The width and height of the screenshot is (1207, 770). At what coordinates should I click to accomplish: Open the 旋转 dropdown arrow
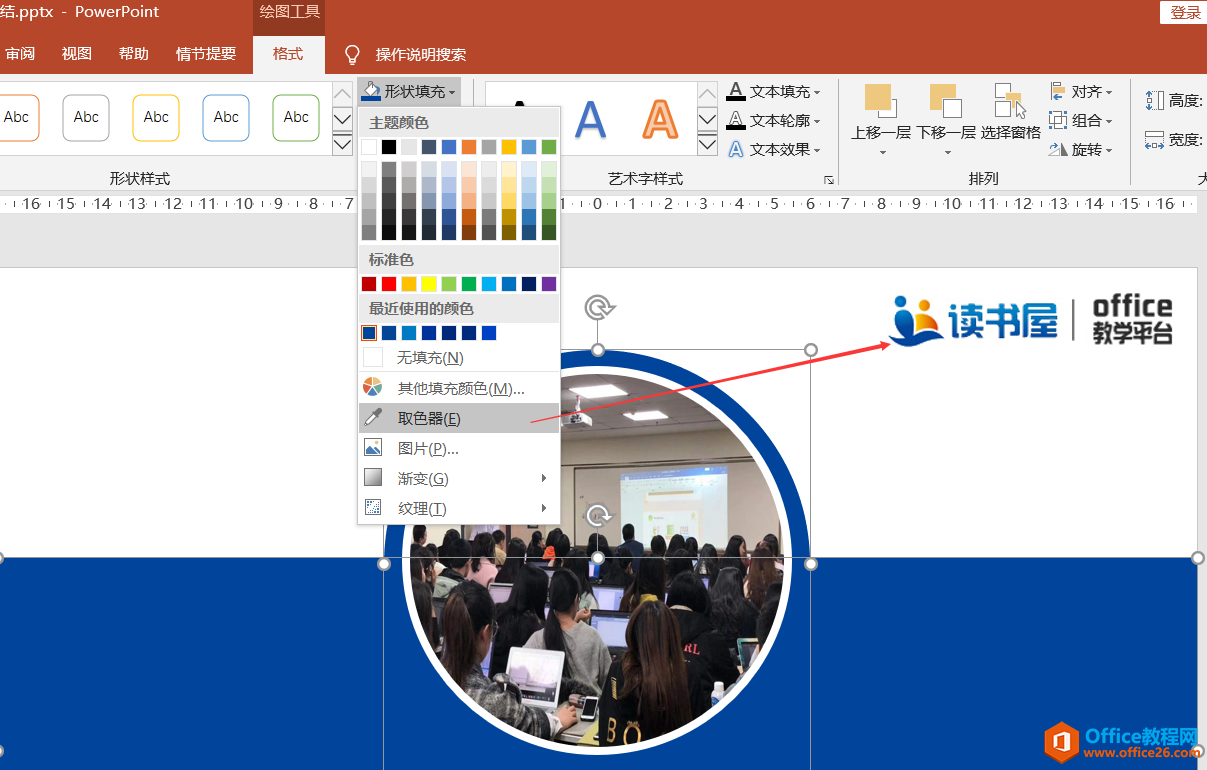pyautogui.click(x=1109, y=150)
